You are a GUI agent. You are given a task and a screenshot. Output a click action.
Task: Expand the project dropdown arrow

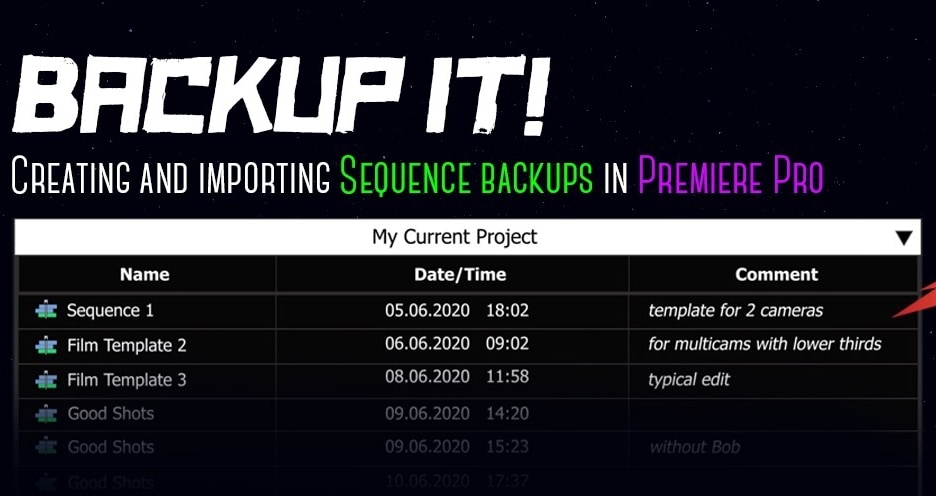[x=903, y=238]
